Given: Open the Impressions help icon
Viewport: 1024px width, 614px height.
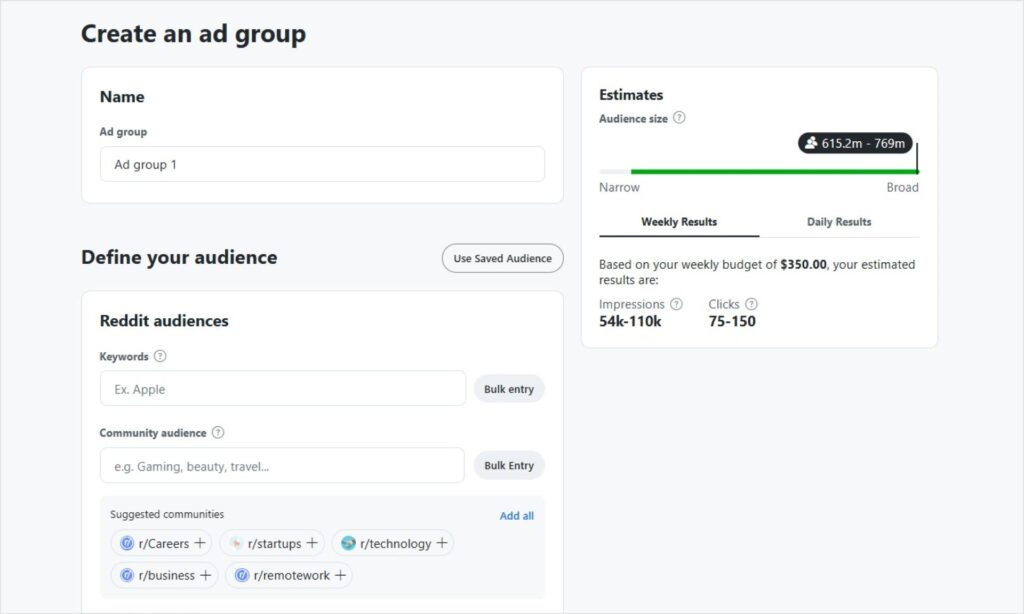Looking at the screenshot, I should (x=677, y=304).
